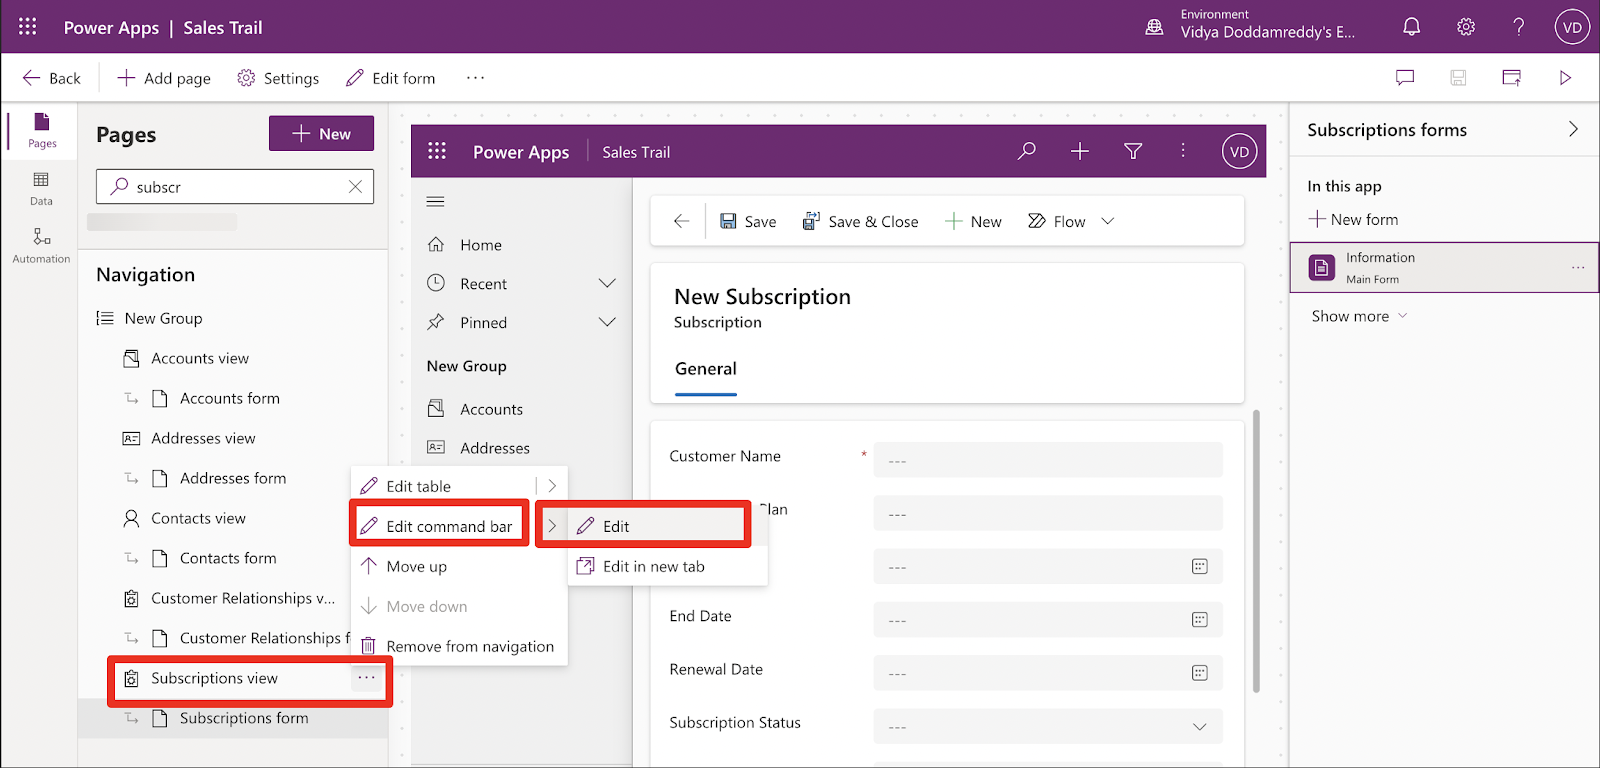Select Accounts view
The image size is (1600, 768).
coord(200,358)
